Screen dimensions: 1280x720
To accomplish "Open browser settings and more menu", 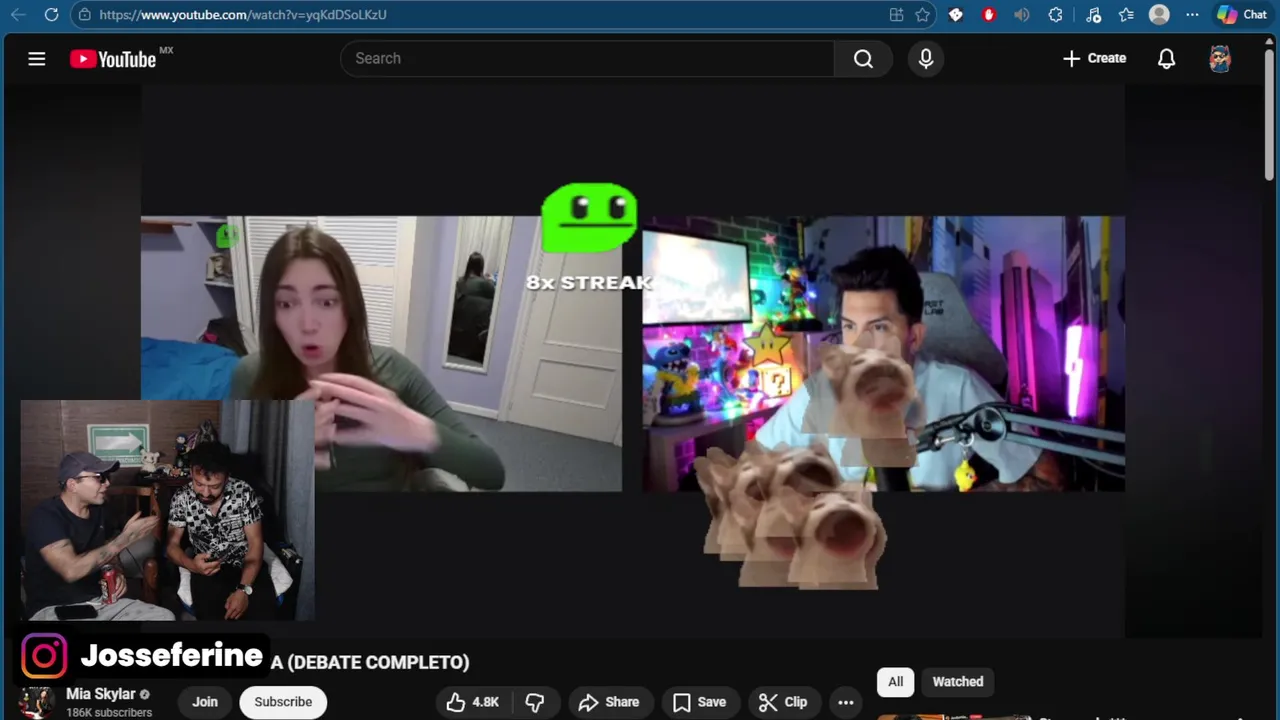I will coord(1192,15).
